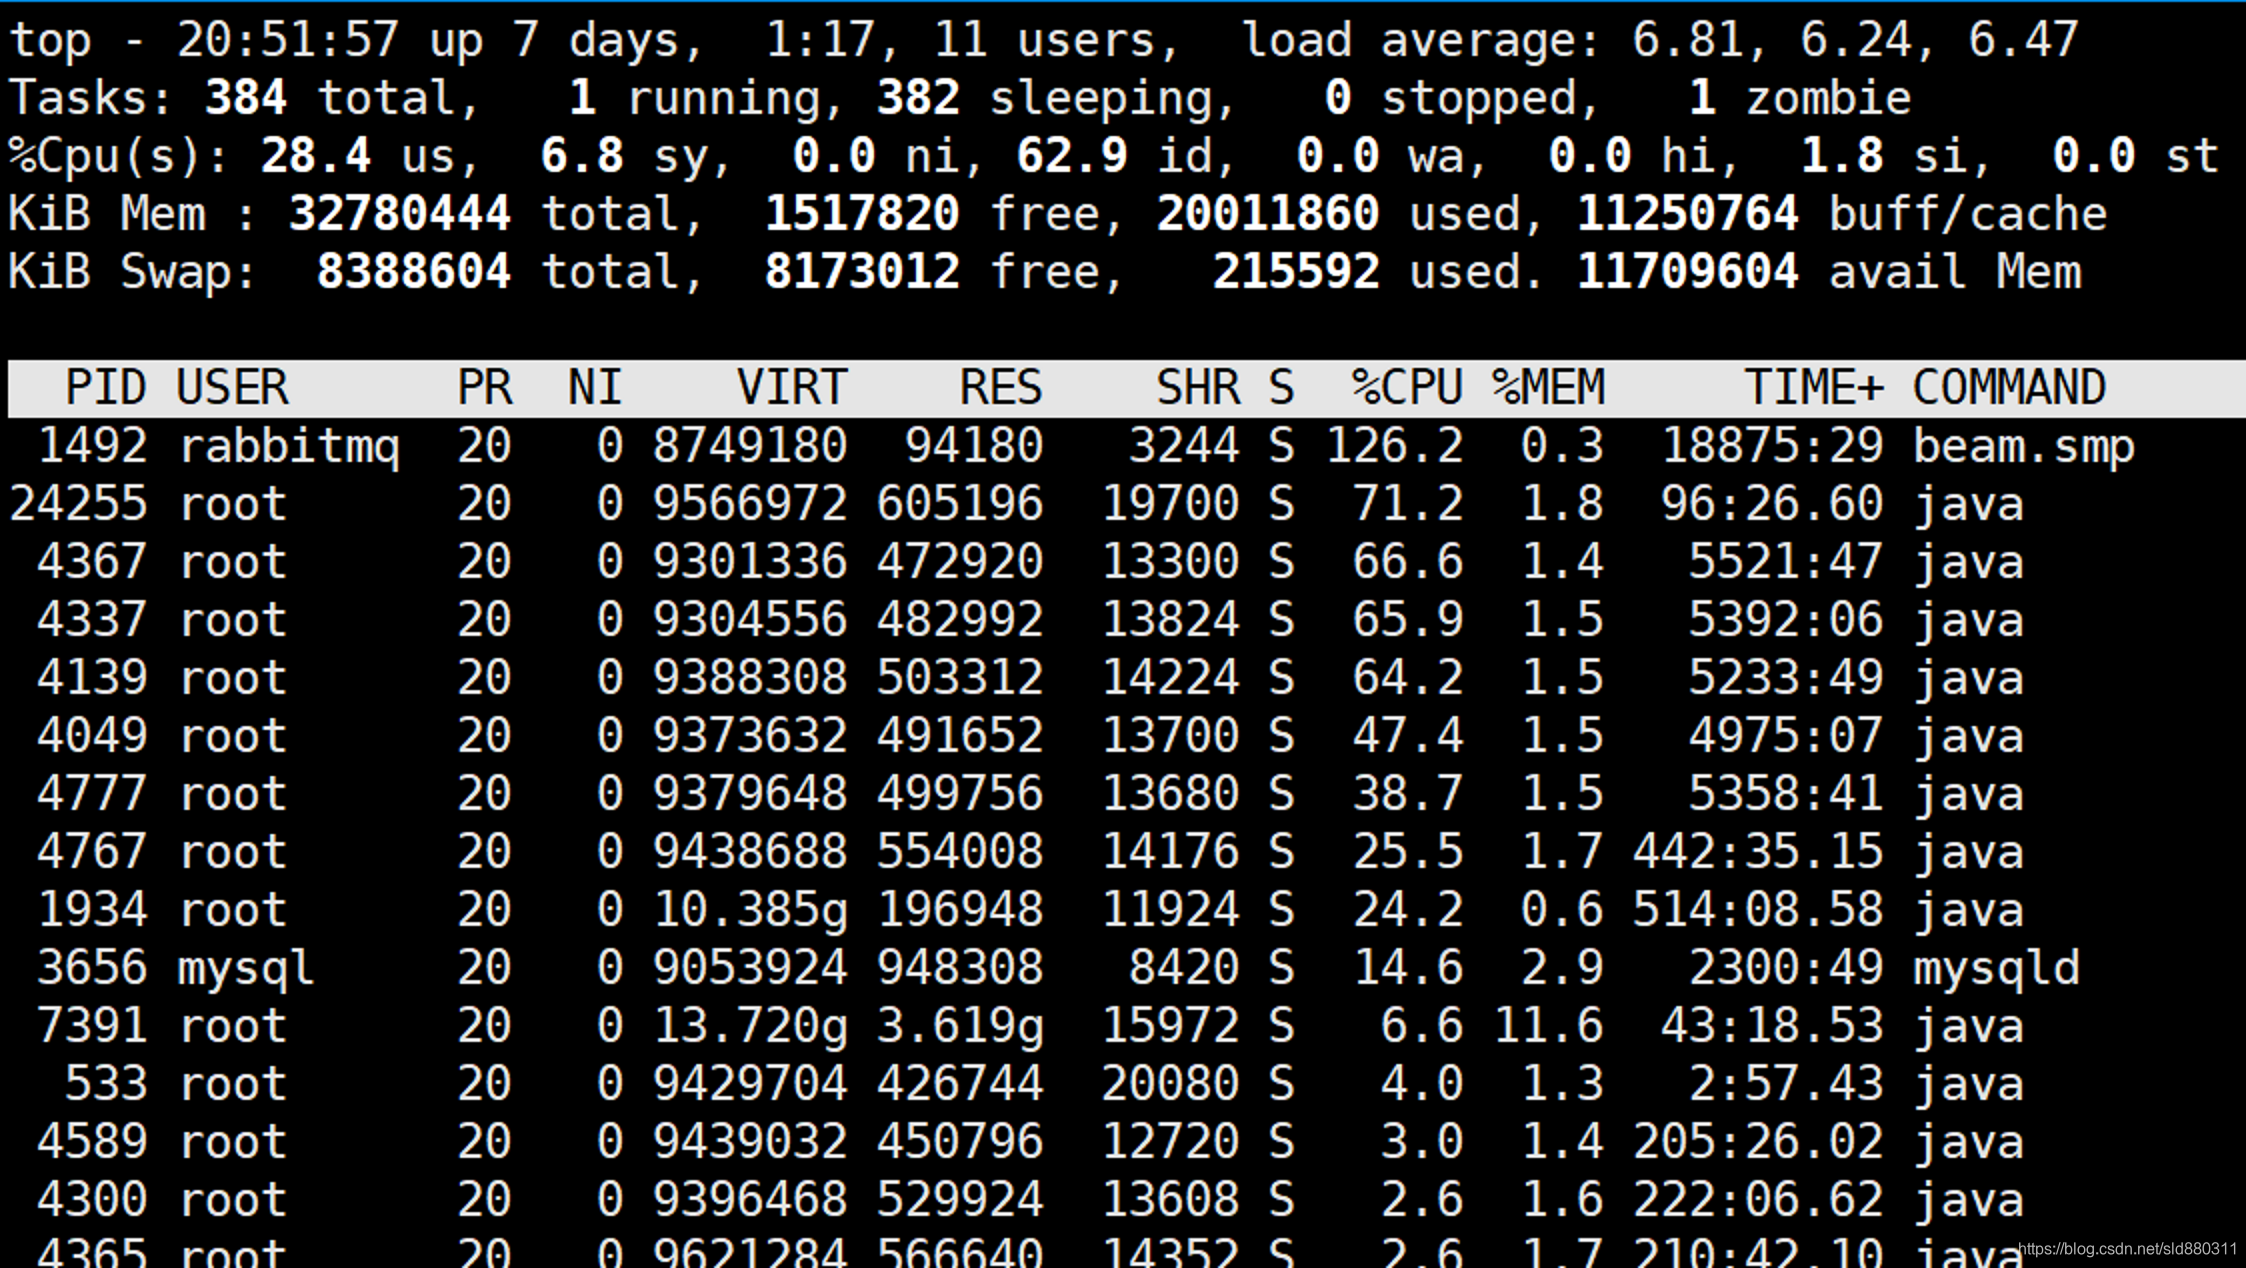Screen dimensions: 2246x1268
Task: Click the %MEM column header
Action: click(1548, 388)
